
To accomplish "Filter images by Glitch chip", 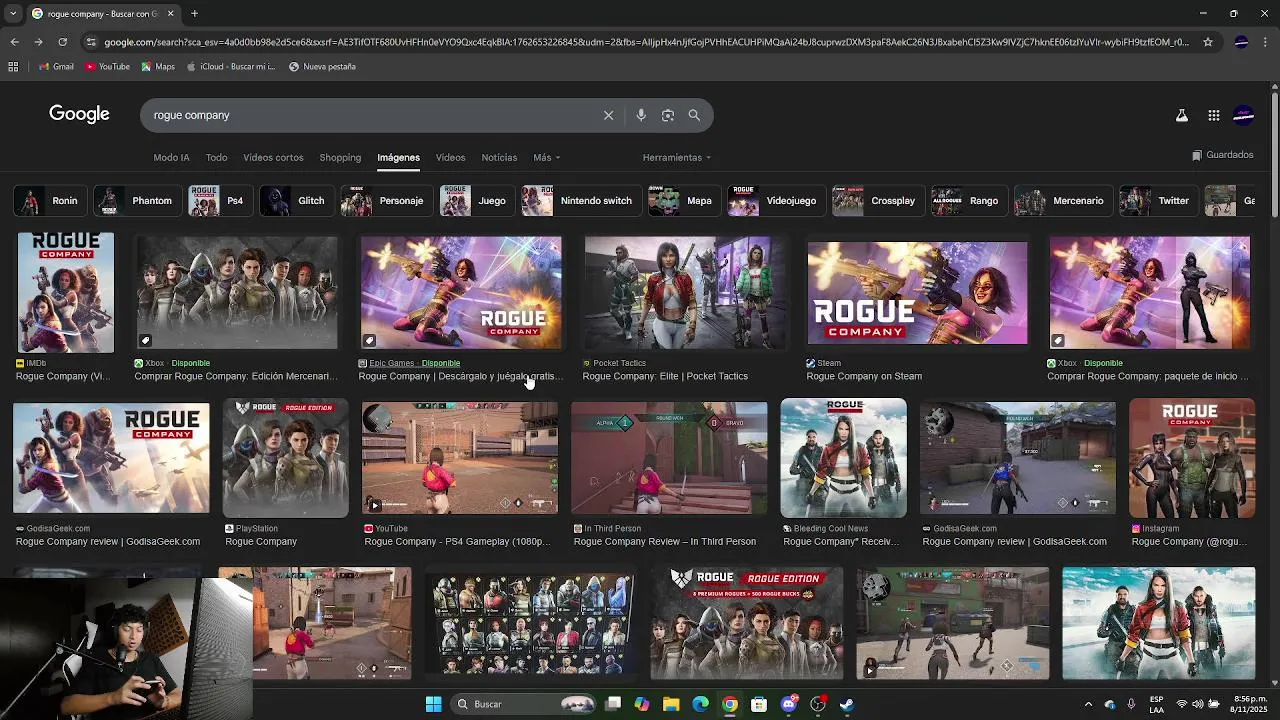I will pyautogui.click(x=296, y=201).
